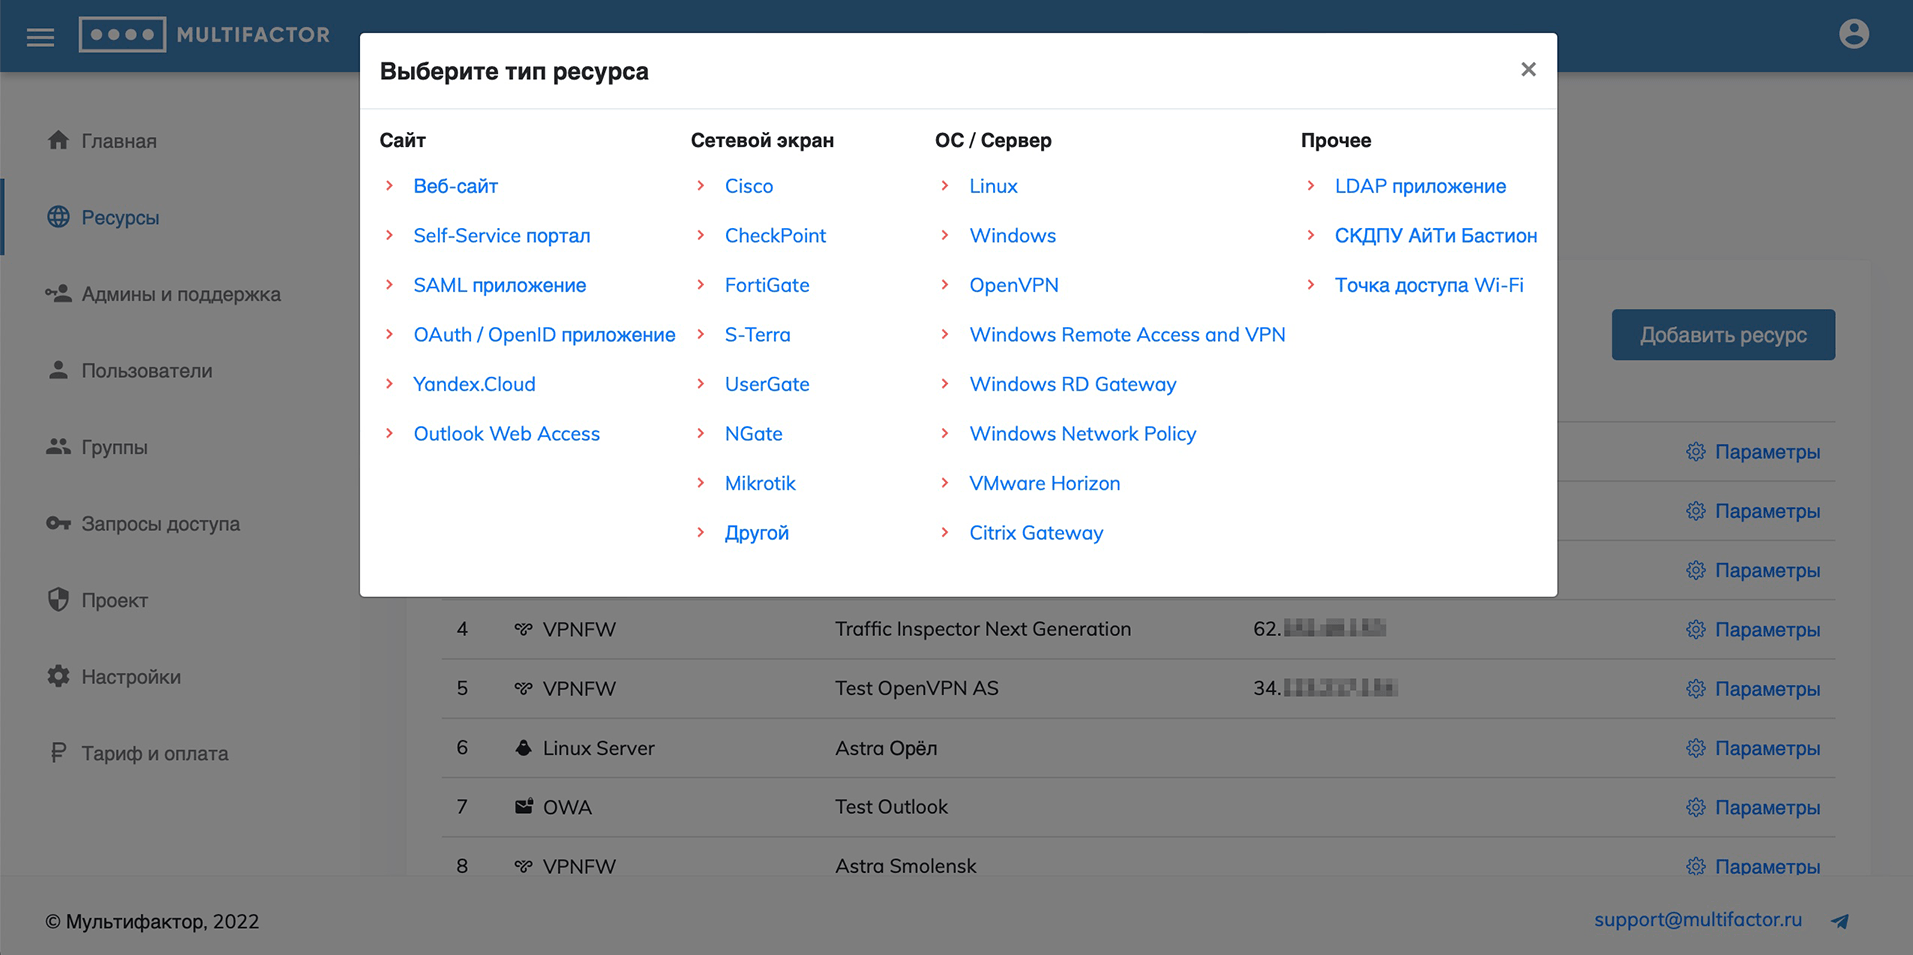The image size is (1913, 955).
Task: Open Тариф и оплата
Action: click(155, 753)
